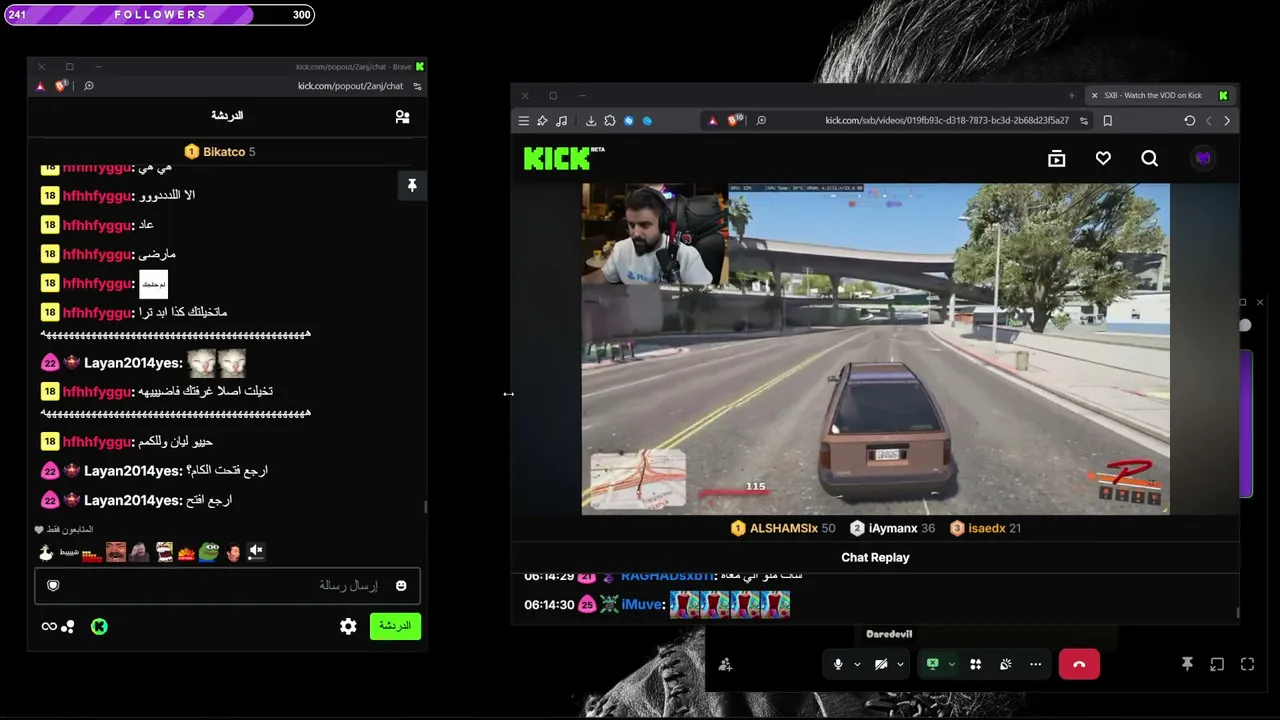The height and width of the screenshot is (720, 1280).
Task: Open the Kick browse/clips icon in header
Action: 1056,158
